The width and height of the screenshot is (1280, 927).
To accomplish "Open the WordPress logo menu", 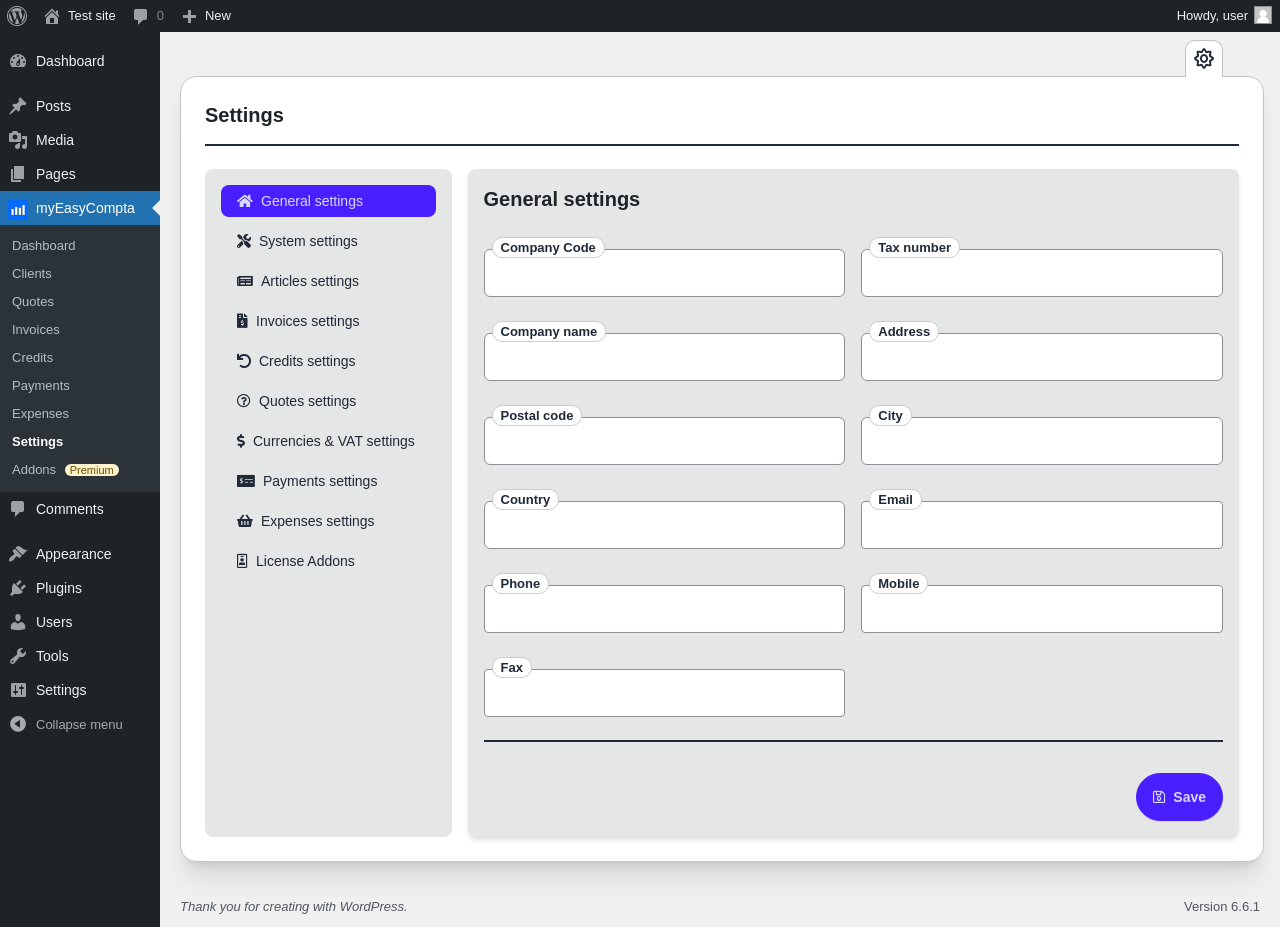I will click(x=17, y=16).
